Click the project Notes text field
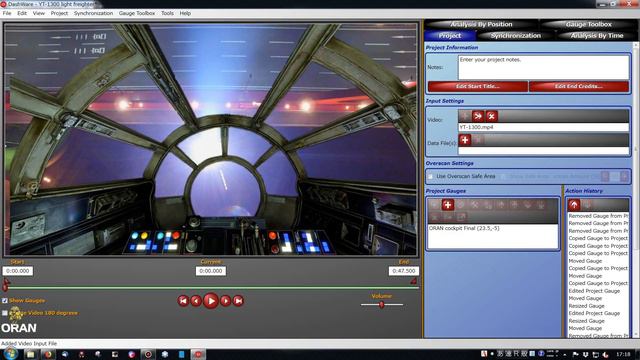 (x=543, y=67)
